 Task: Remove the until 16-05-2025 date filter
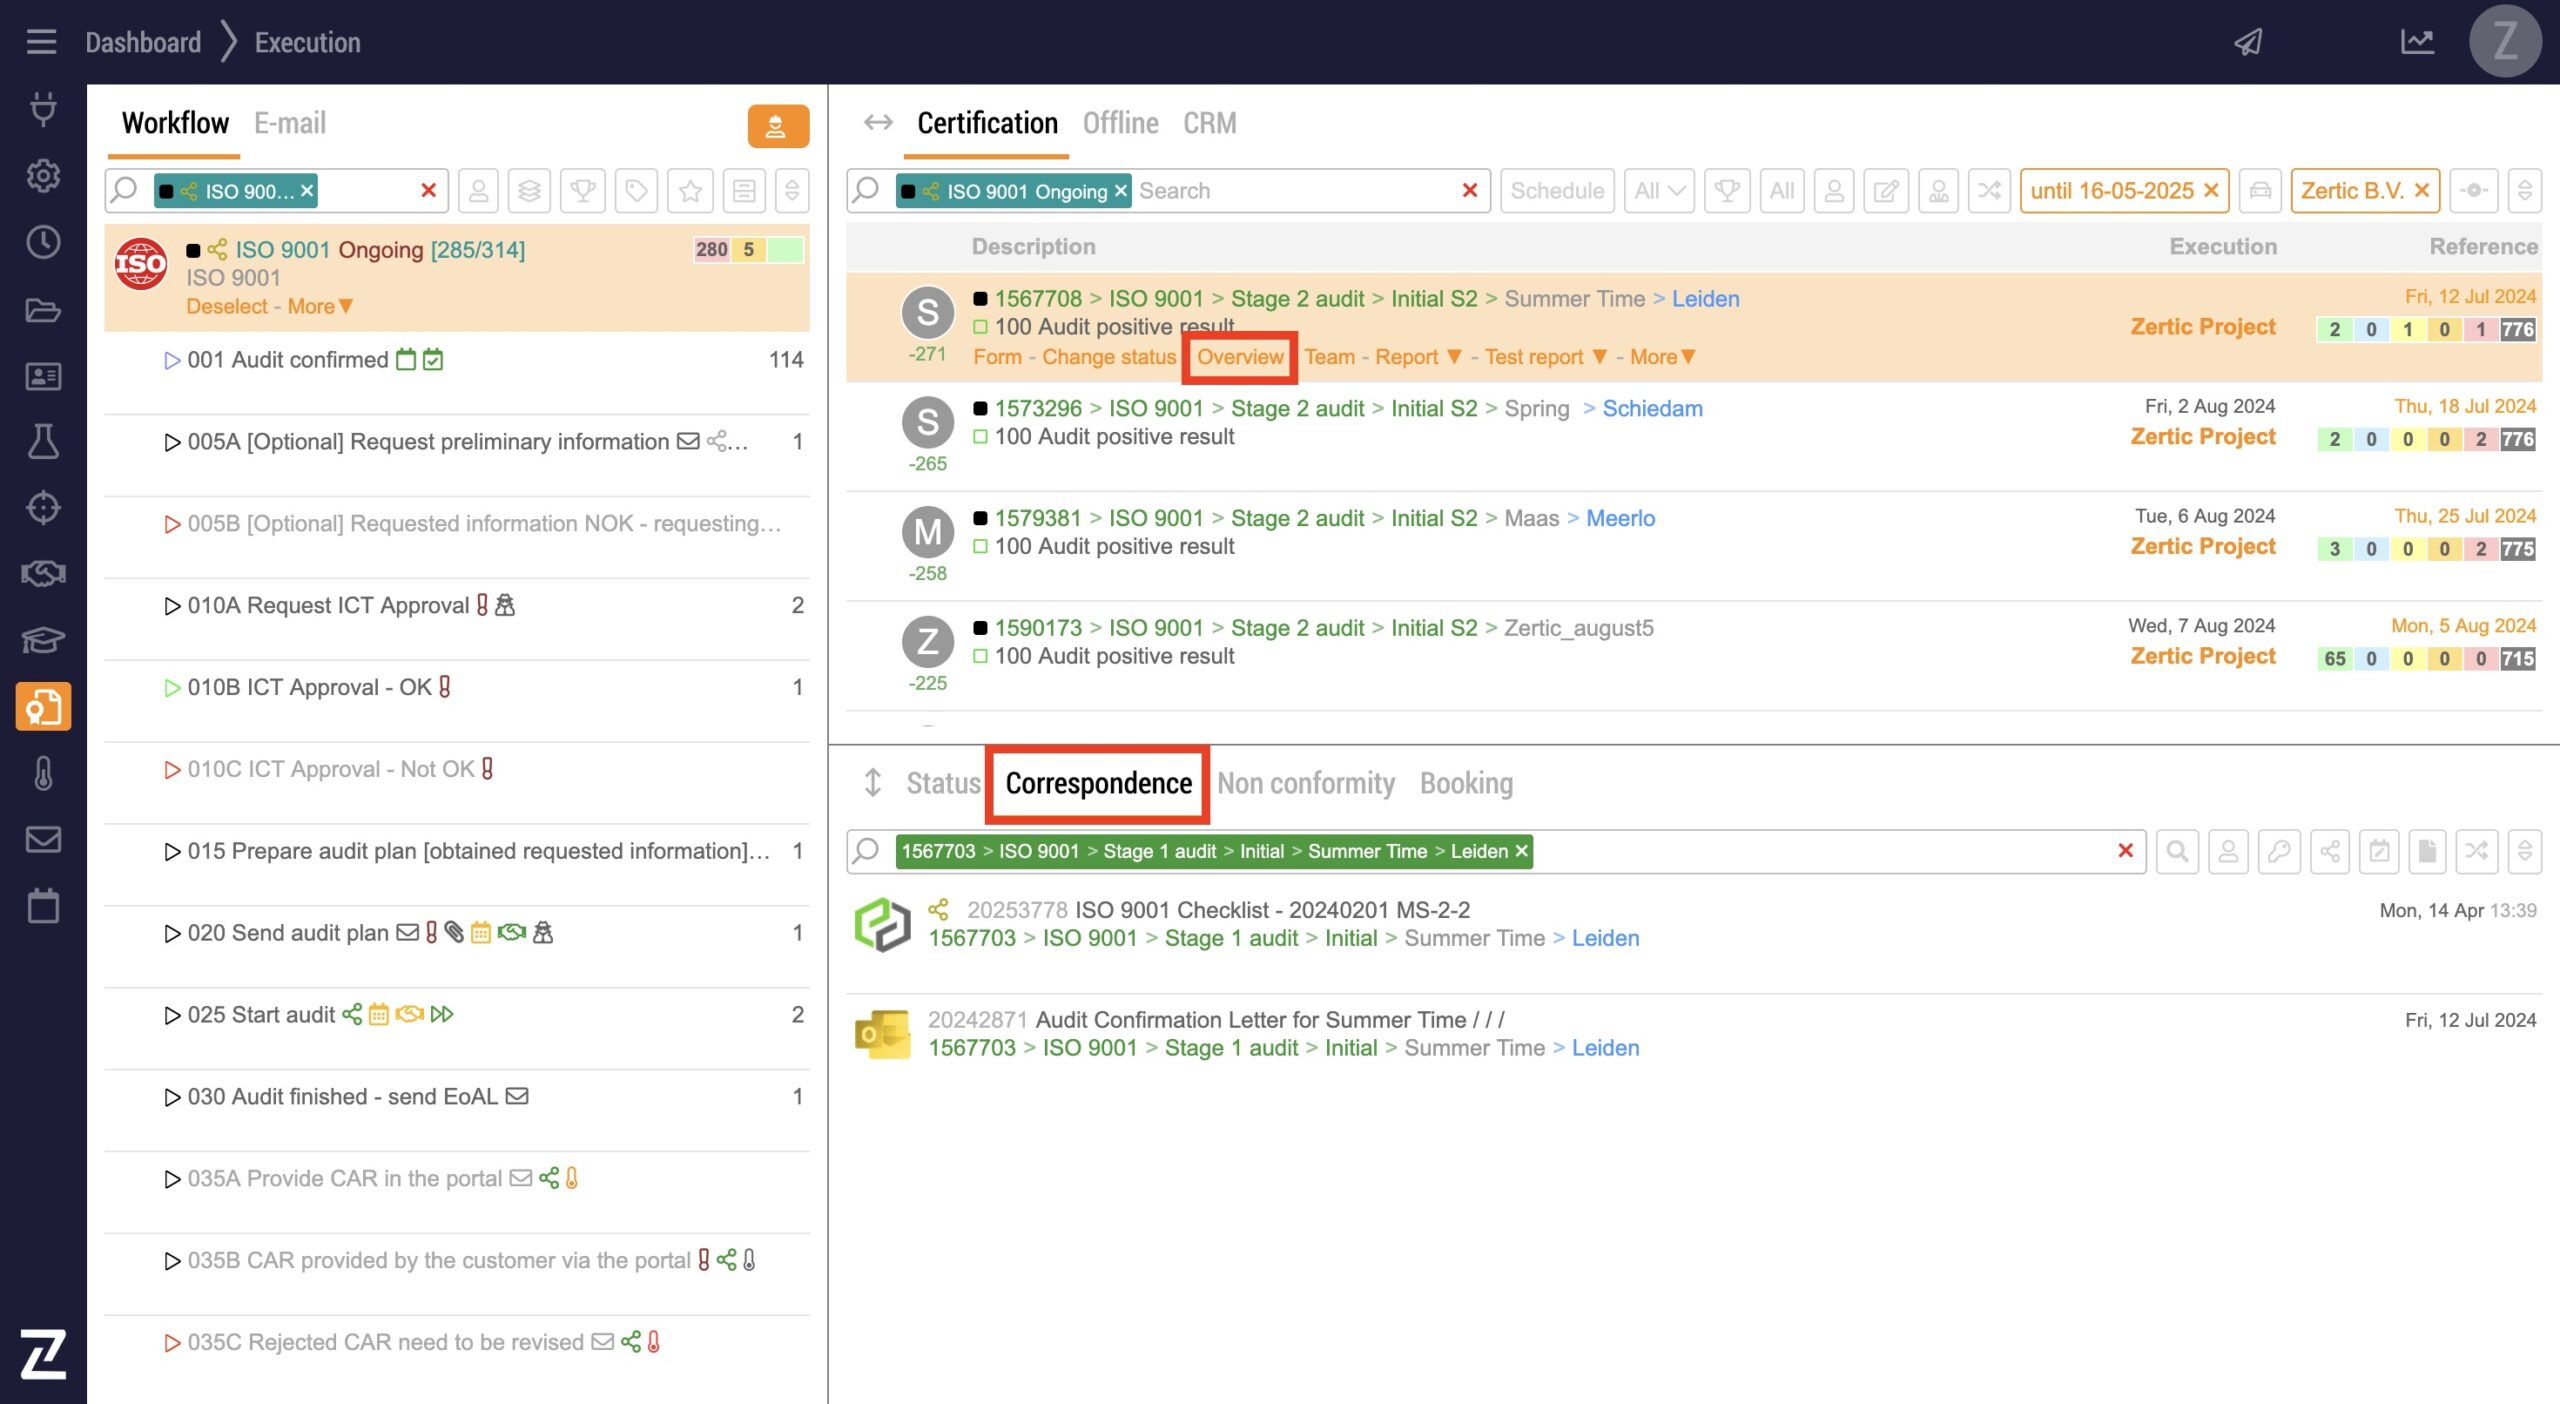click(2211, 191)
